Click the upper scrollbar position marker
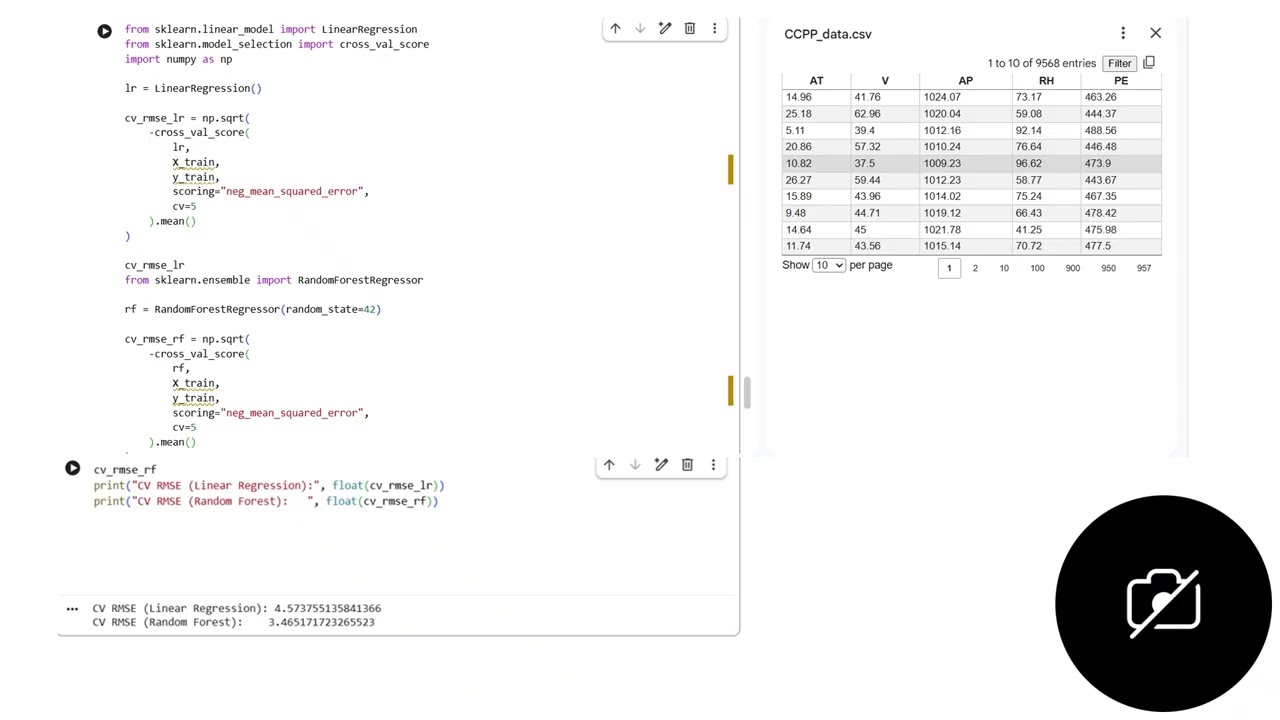This screenshot has height=720, width=1280. (730, 169)
